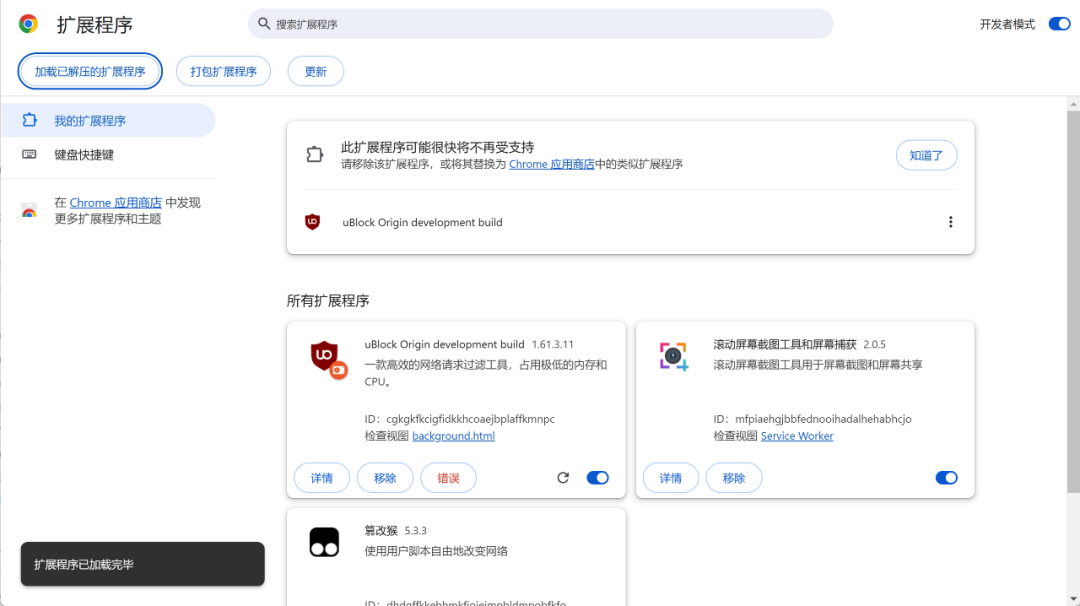1080x606 pixels.
Task: Click 此扩展程序可能很快将不再受支持 heading
Action: (437, 147)
